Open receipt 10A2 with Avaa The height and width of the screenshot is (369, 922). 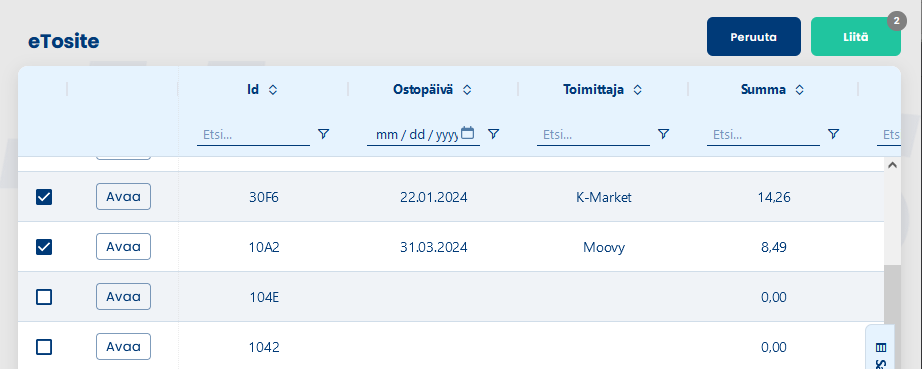123,246
